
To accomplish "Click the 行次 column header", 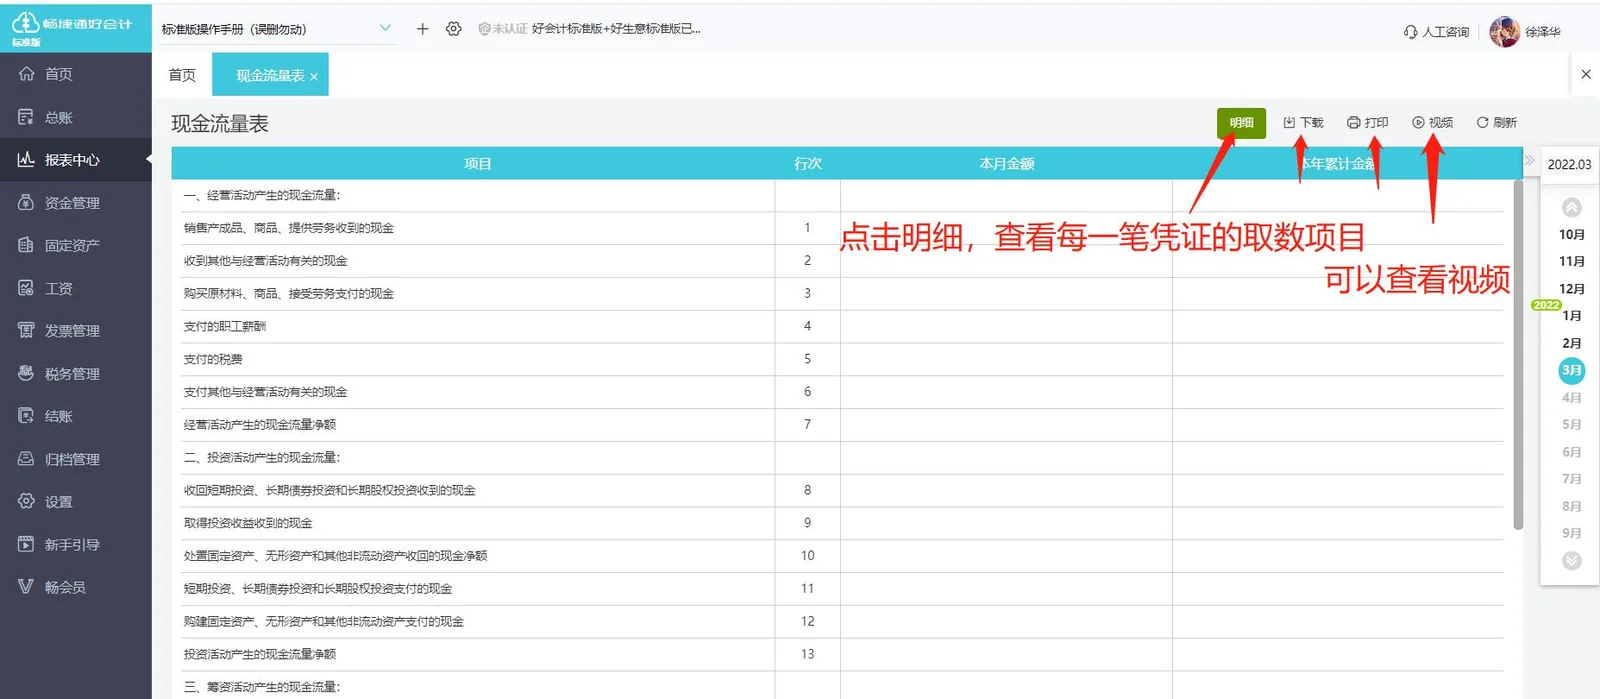I will coord(807,163).
